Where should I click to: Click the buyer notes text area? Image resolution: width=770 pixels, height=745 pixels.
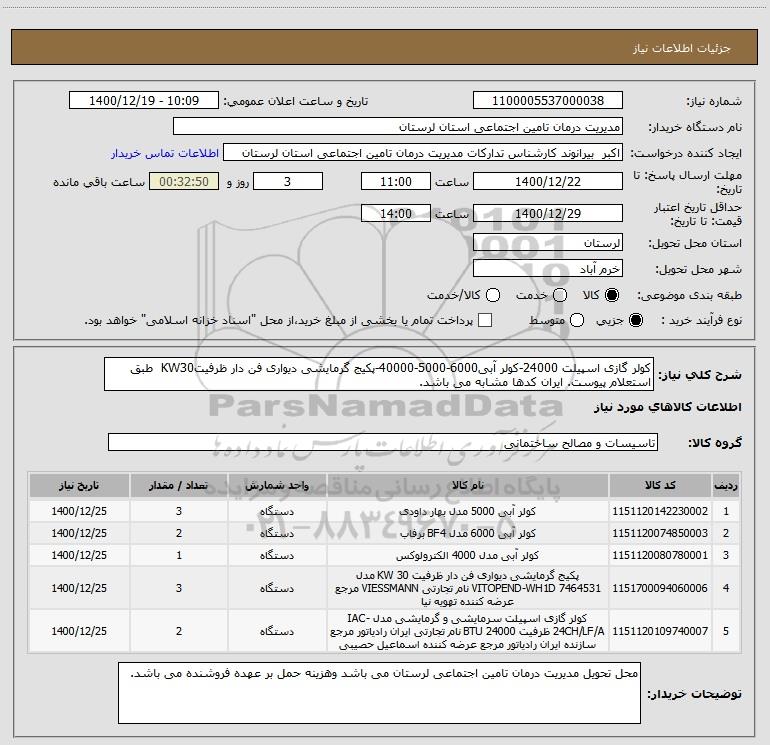coord(379,693)
